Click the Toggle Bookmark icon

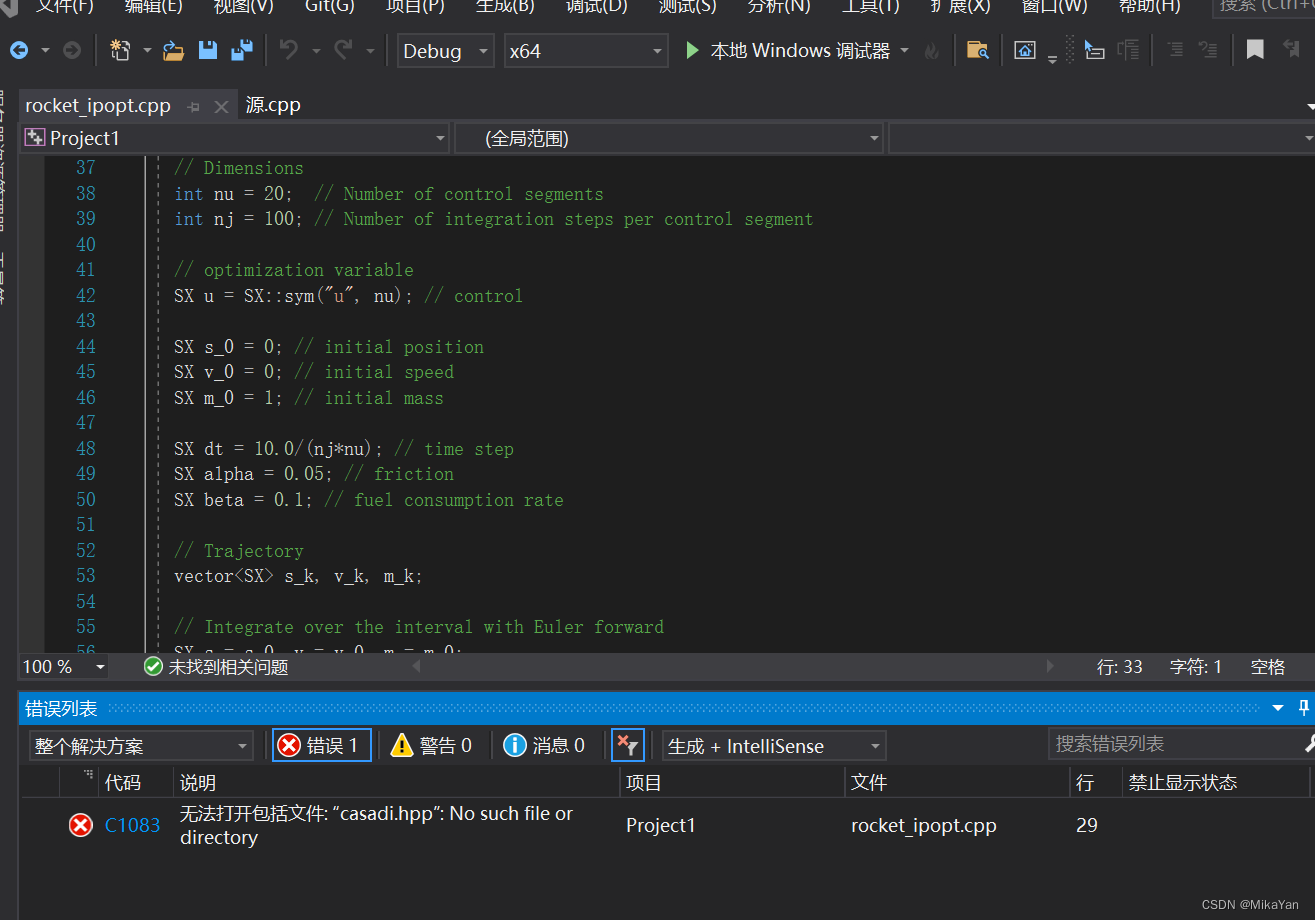(x=1255, y=49)
